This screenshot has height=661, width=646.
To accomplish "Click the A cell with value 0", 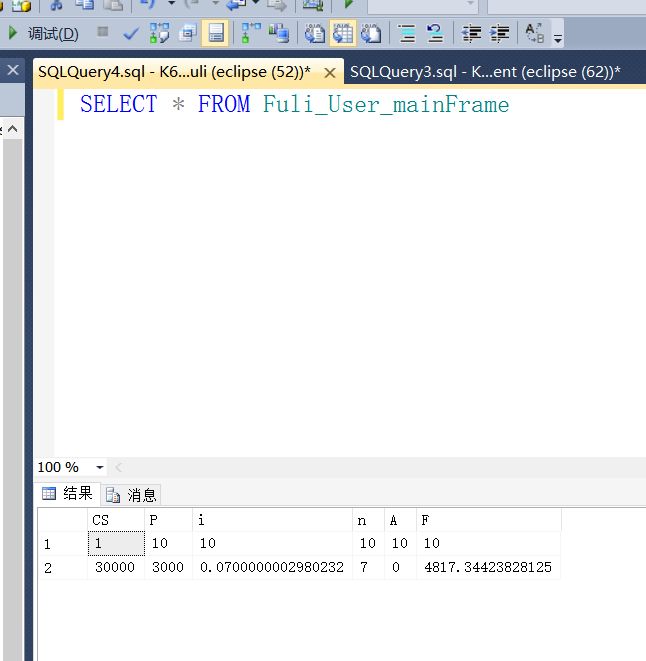I will point(401,567).
